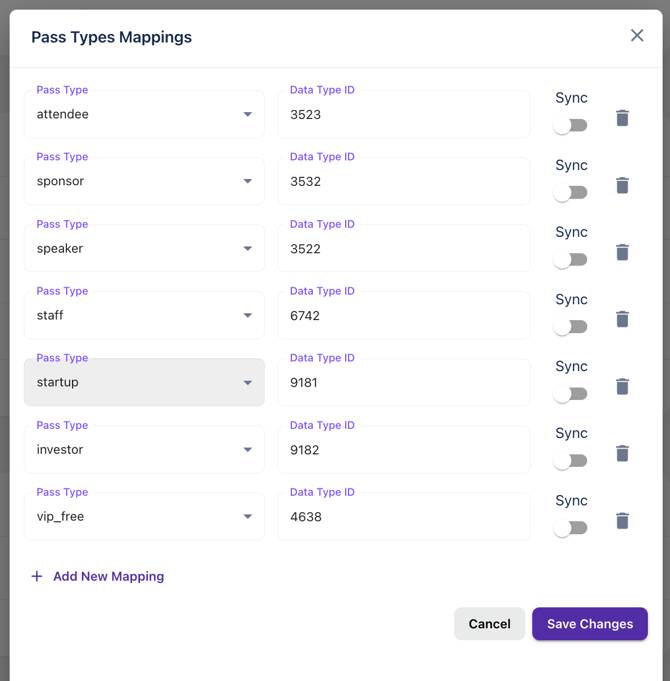The image size is (670, 681).
Task: Delete the staff pass type mapping
Action: [x=622, y=319]
